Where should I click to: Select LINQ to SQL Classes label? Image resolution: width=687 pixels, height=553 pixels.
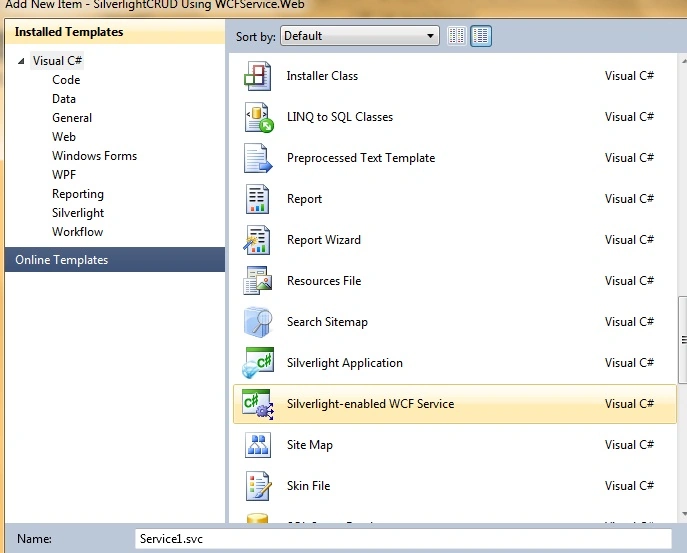click(340, 117)
